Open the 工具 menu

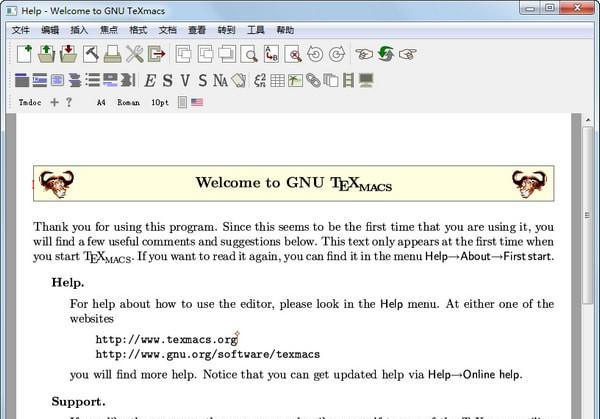pyautogui.click(x=256, y=30)
